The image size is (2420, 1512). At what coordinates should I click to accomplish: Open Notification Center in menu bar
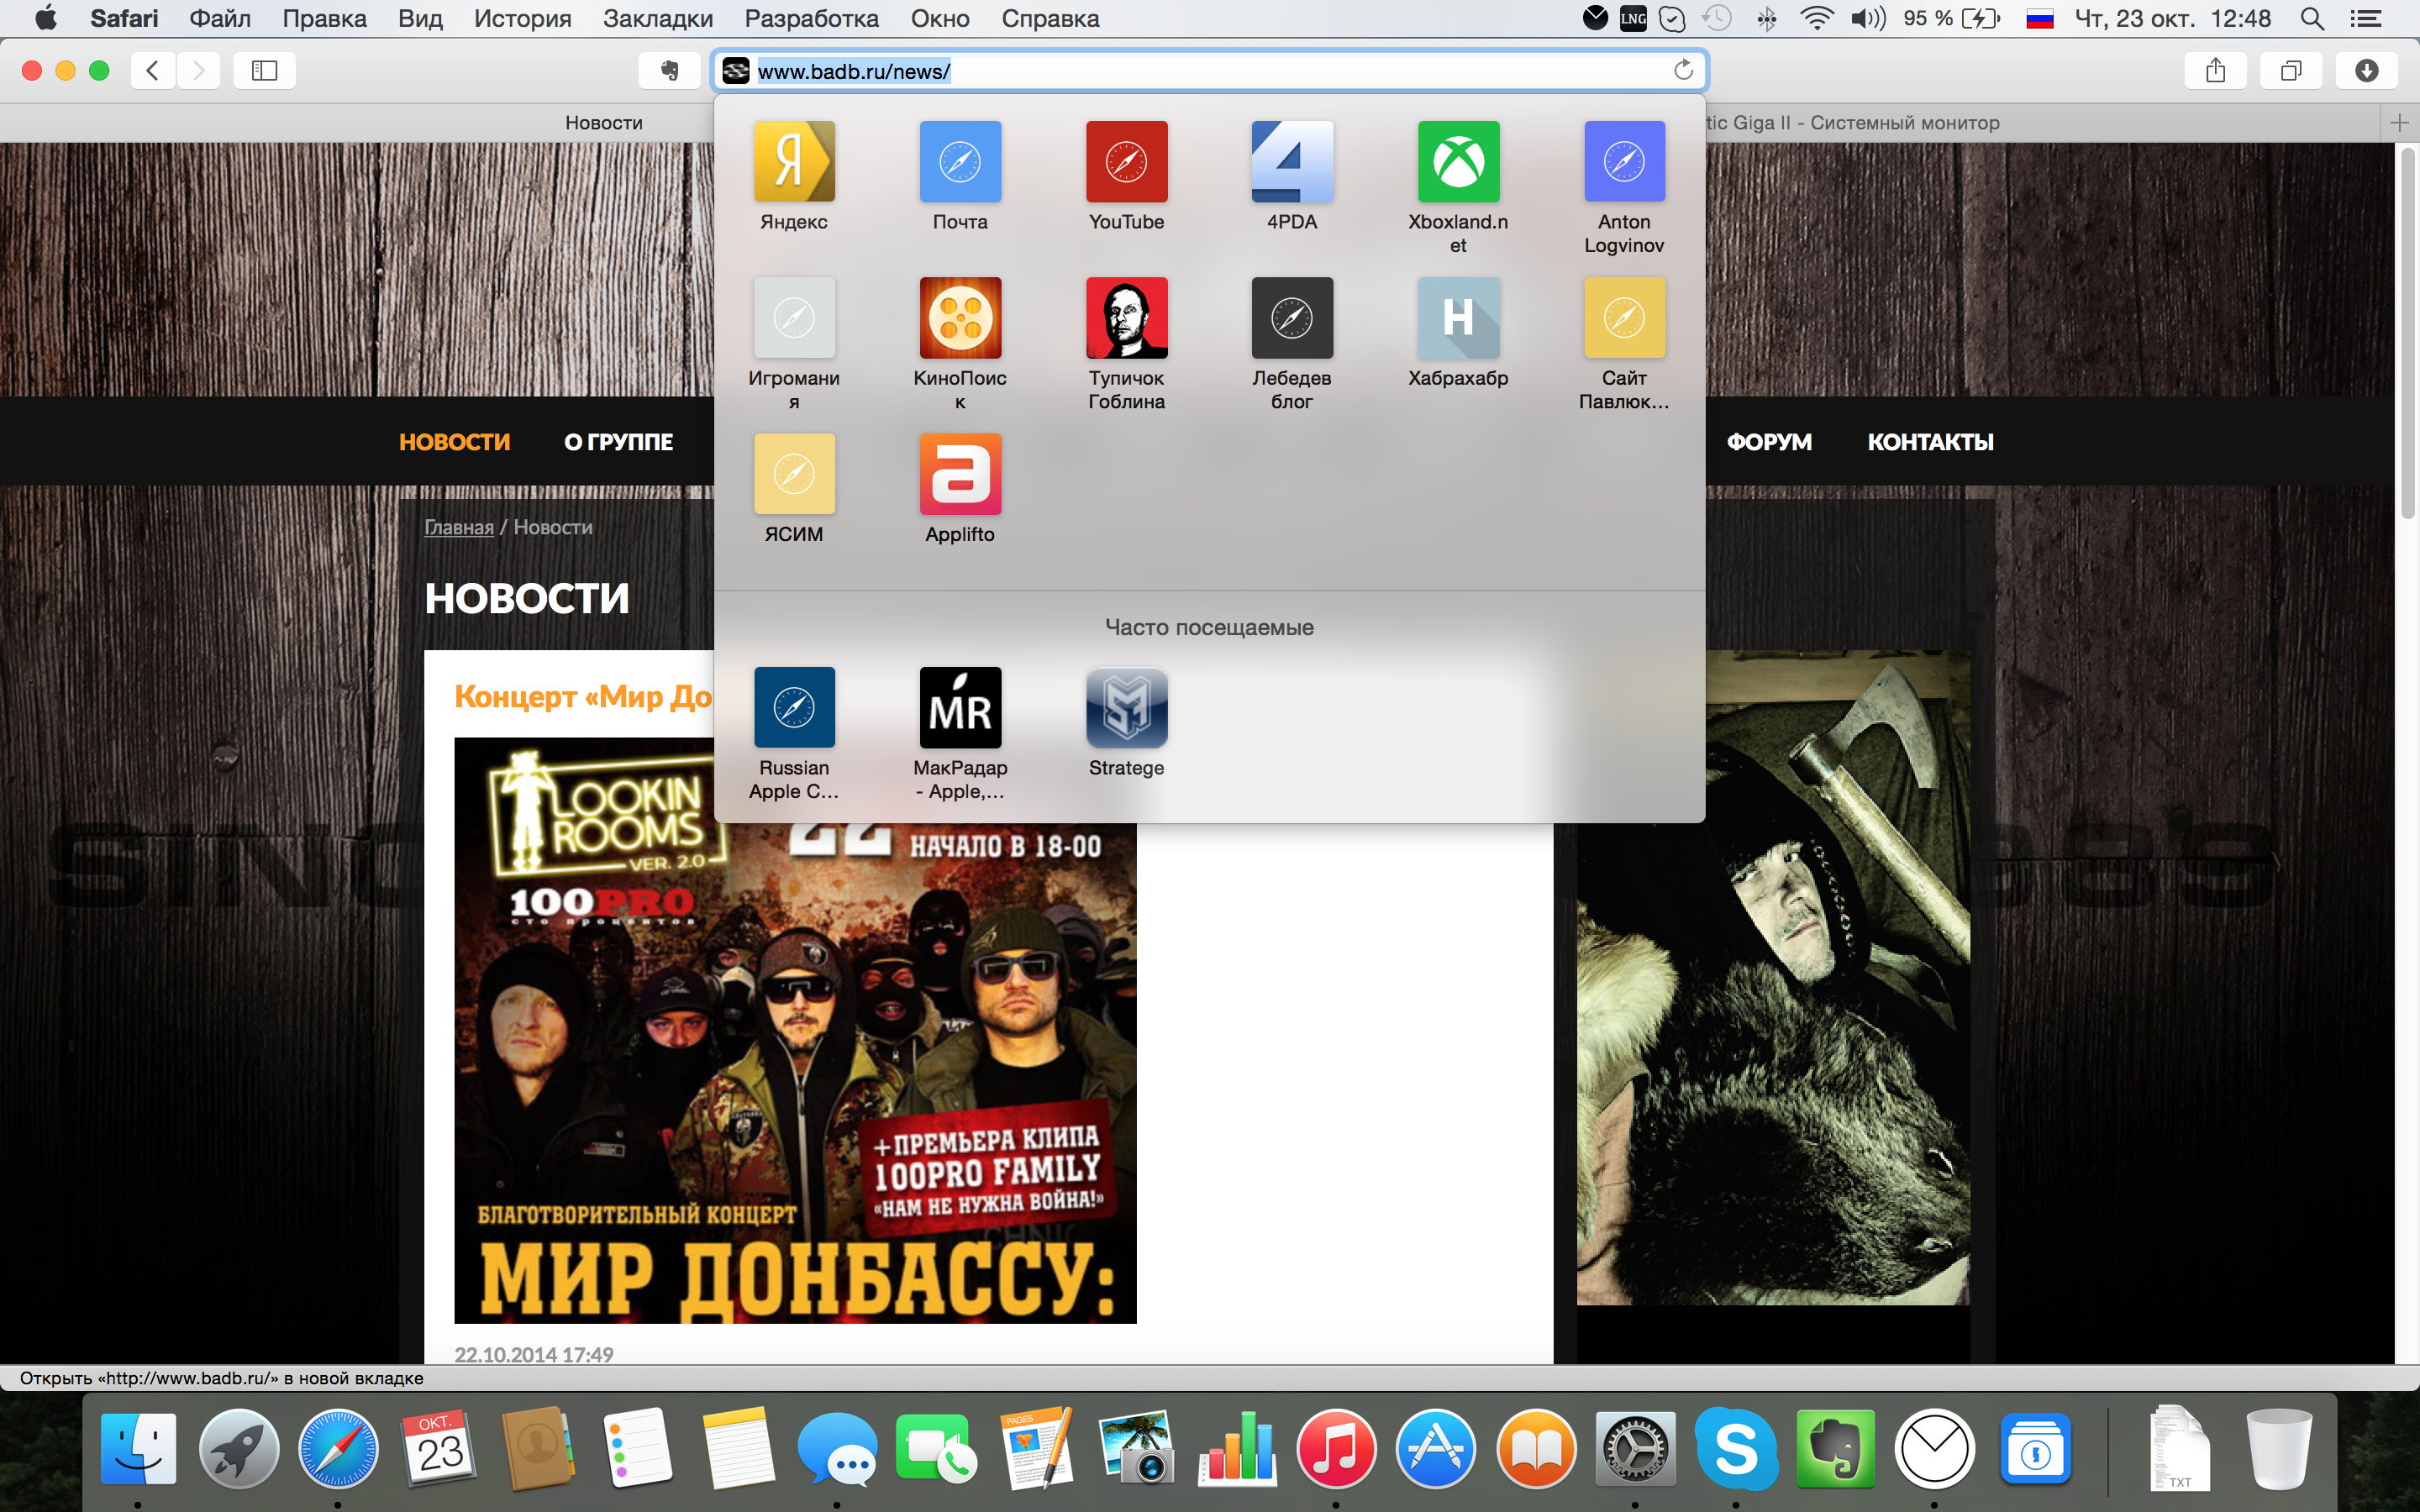point(2365,18)
